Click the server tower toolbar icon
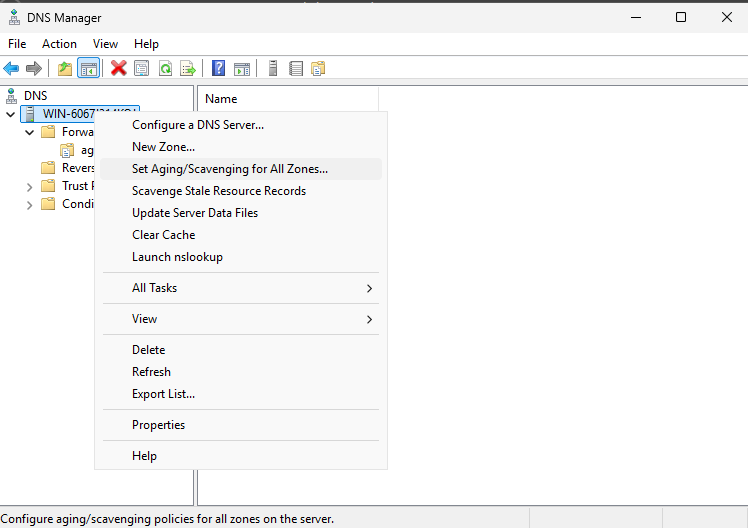The width and height of the screenshot is (748, 528). pyautogui.click(x=273, y=68)
